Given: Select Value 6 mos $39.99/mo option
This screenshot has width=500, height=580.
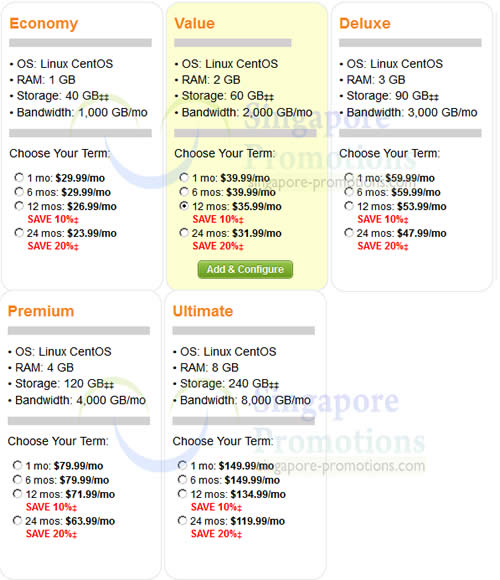Looking at the screenshot, I should coord(184,192).
